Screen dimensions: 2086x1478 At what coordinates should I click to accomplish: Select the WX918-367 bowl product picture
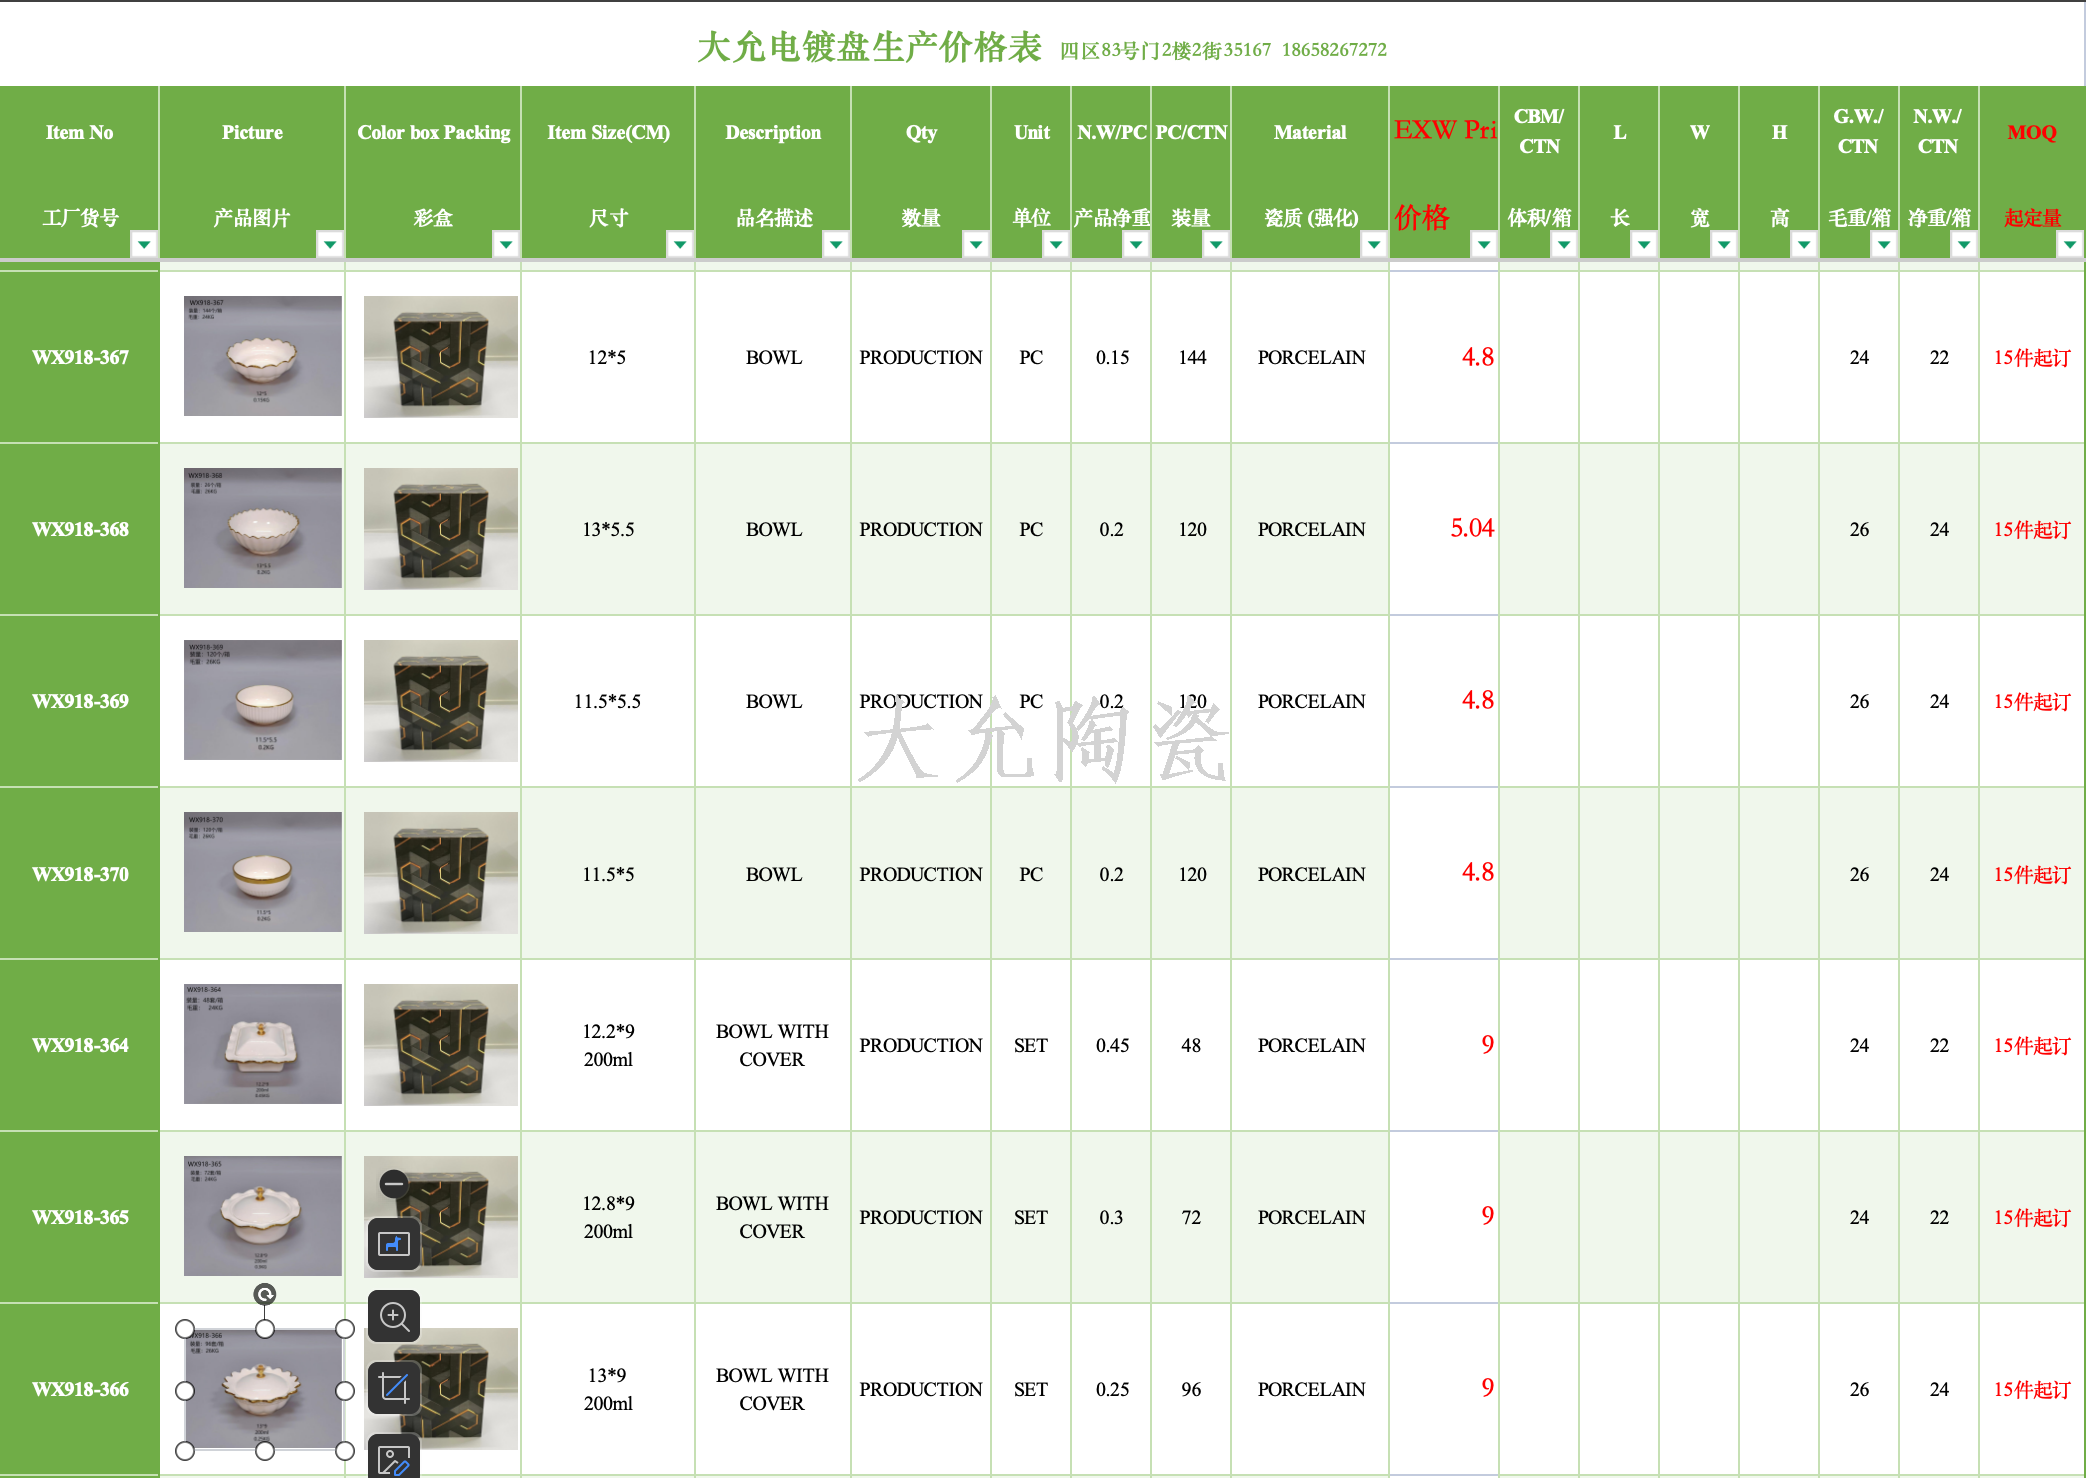coord(263,356)
